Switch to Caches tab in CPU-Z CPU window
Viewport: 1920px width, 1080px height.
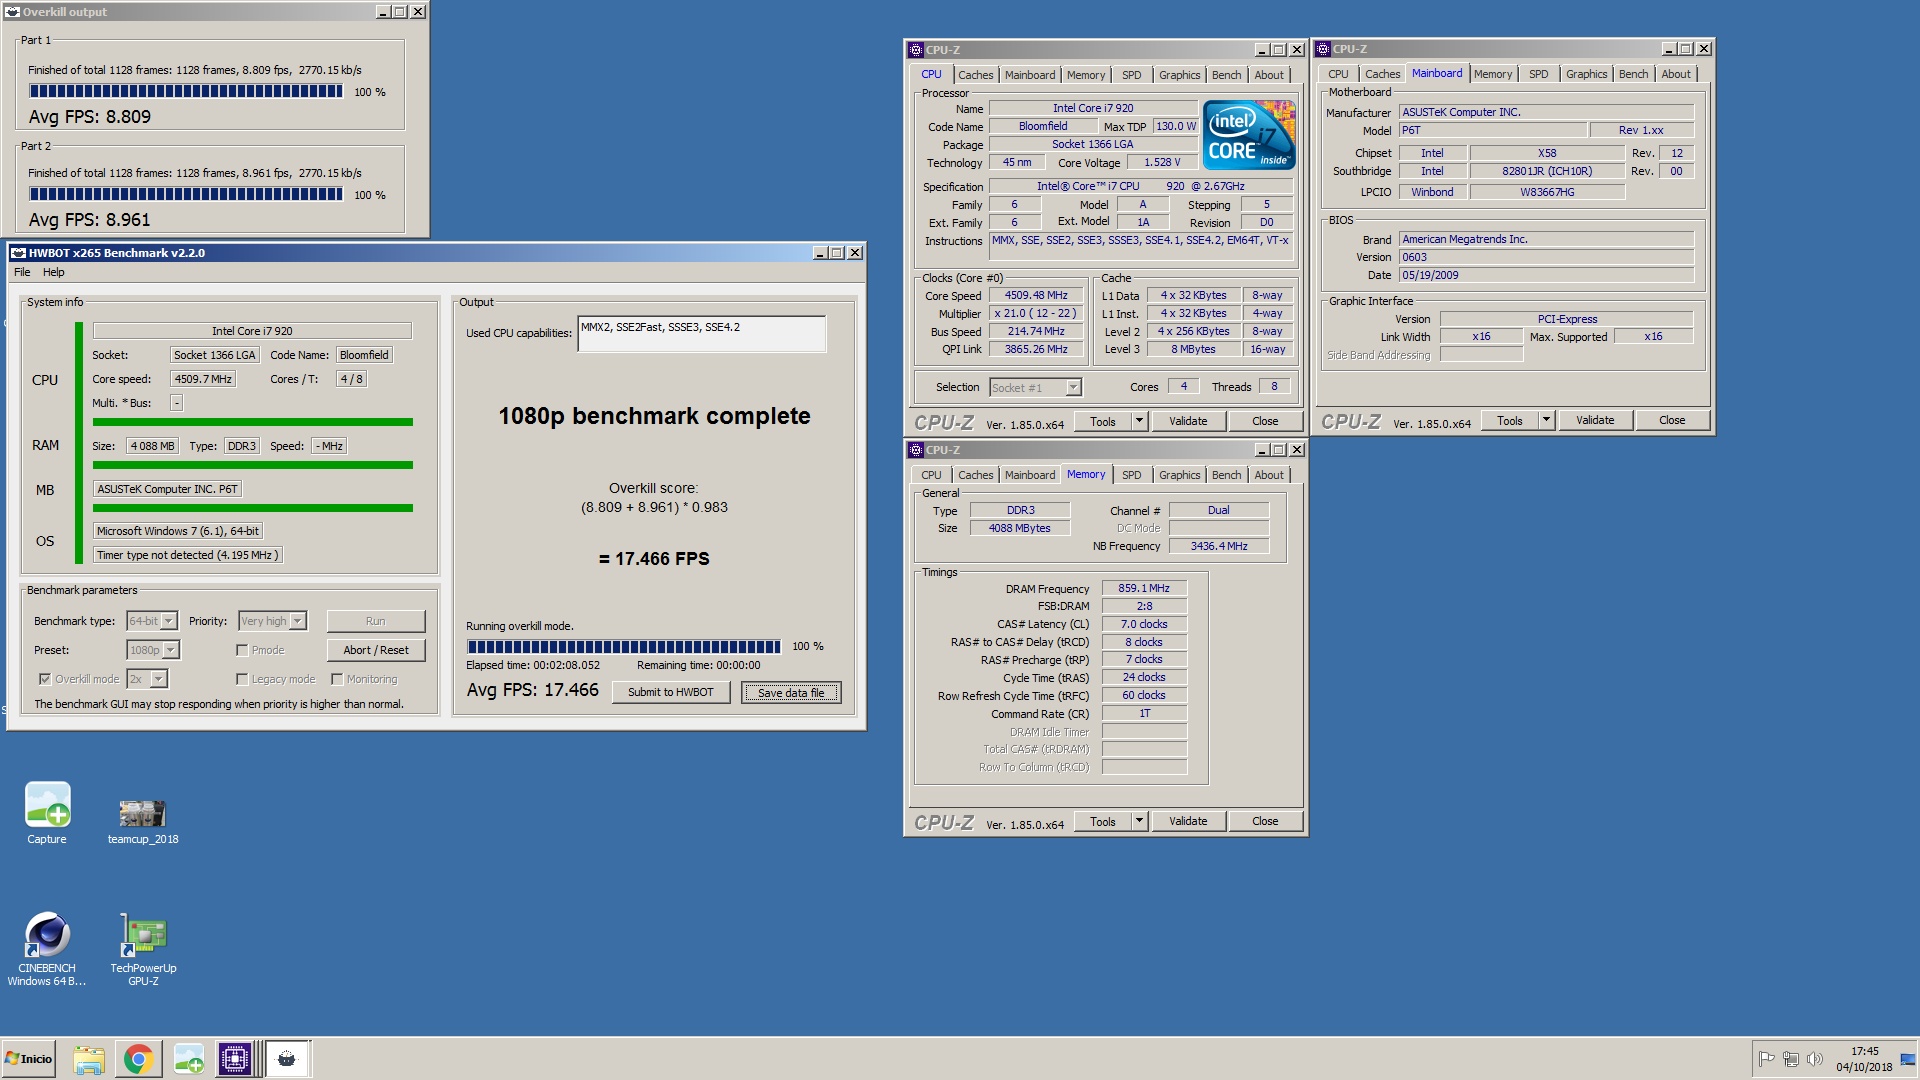[x=975, y=75]
